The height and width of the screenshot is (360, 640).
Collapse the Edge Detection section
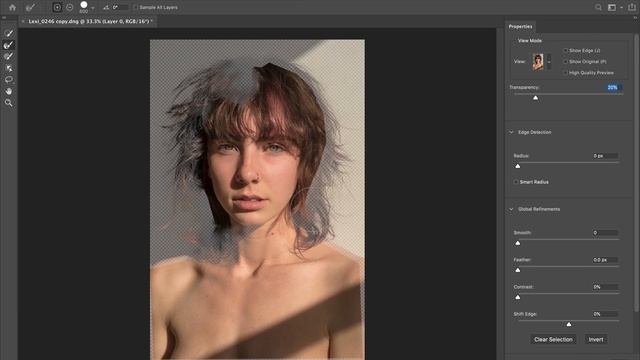[511, 132]
